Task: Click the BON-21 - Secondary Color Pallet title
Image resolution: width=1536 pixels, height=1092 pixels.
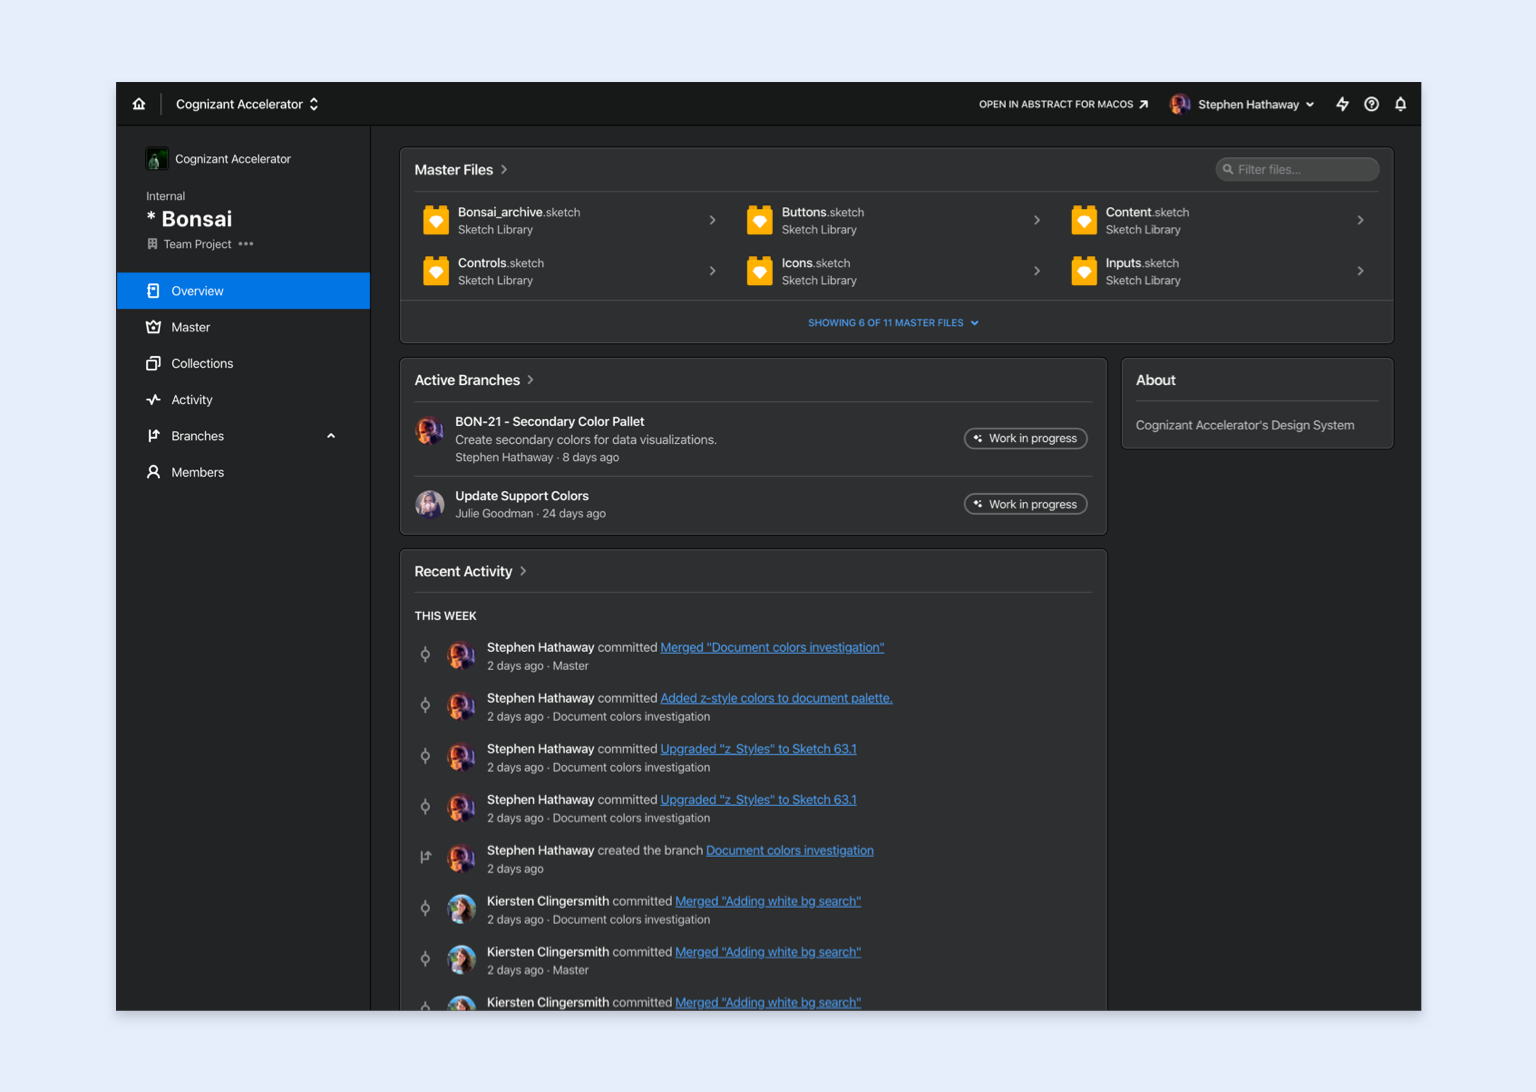Action: tap(549, 422)
